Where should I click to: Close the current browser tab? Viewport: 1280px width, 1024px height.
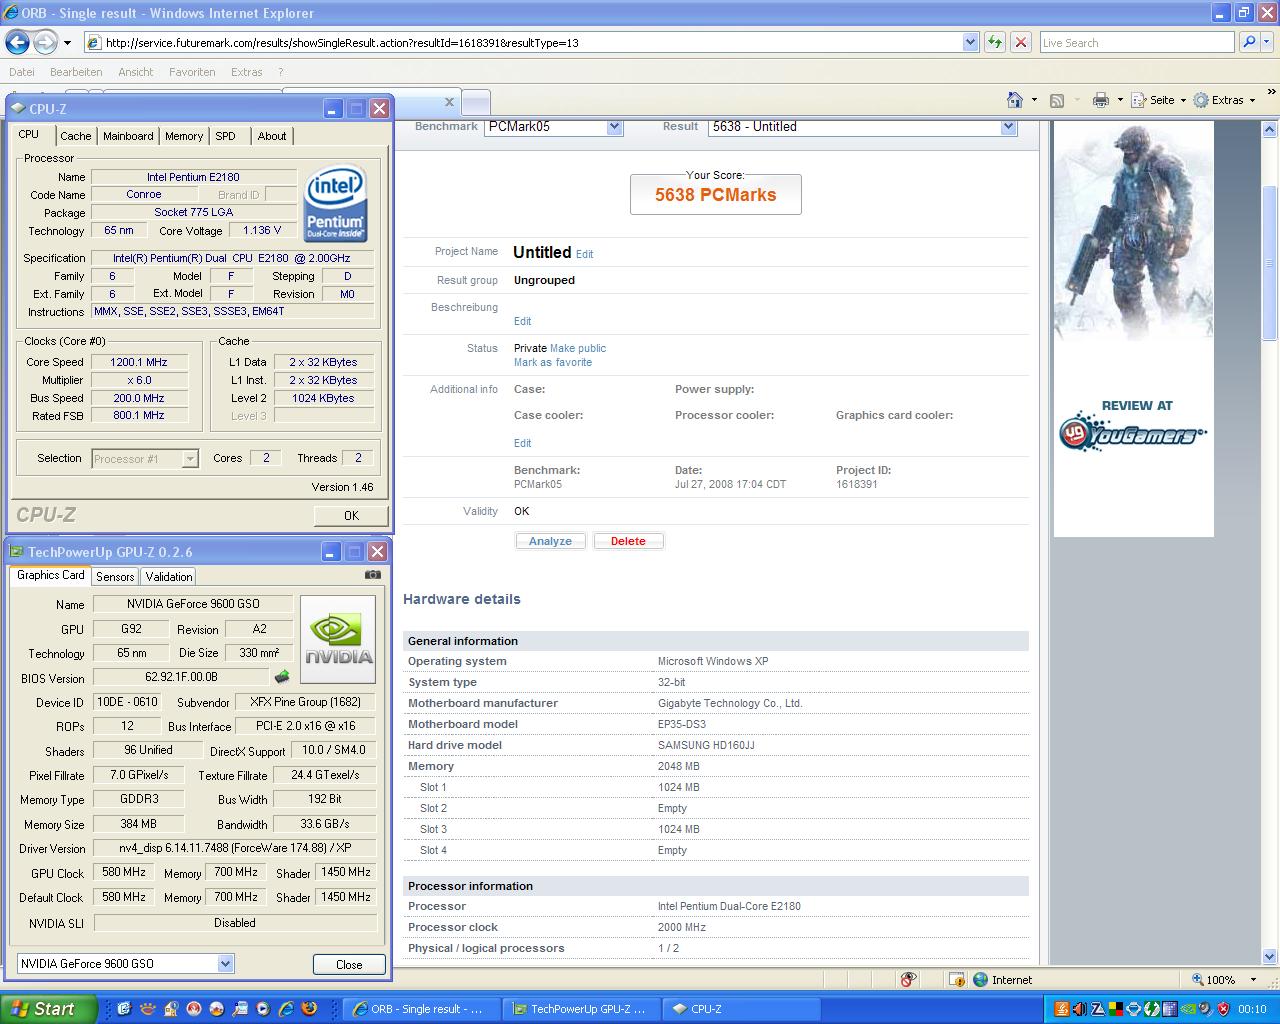449,101
